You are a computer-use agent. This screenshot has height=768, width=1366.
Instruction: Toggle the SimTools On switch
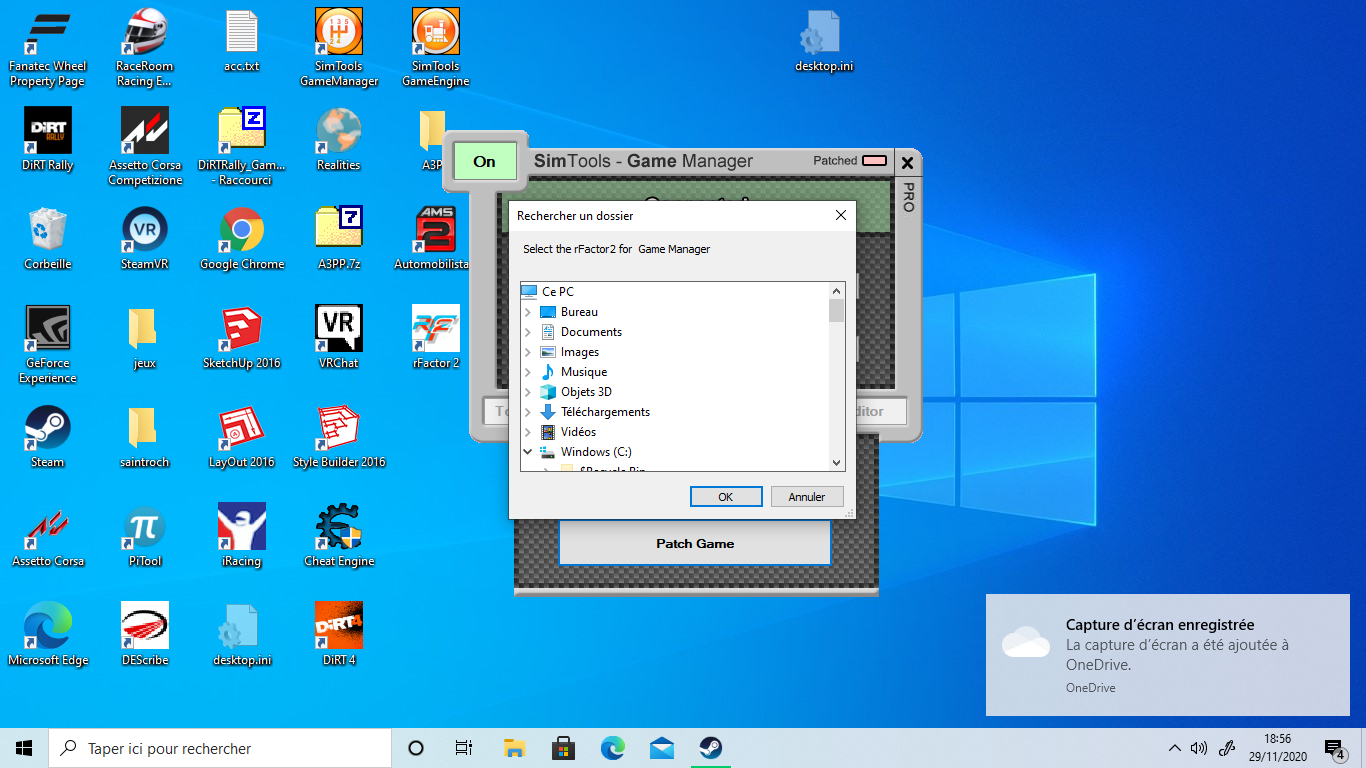pos(484,161)
